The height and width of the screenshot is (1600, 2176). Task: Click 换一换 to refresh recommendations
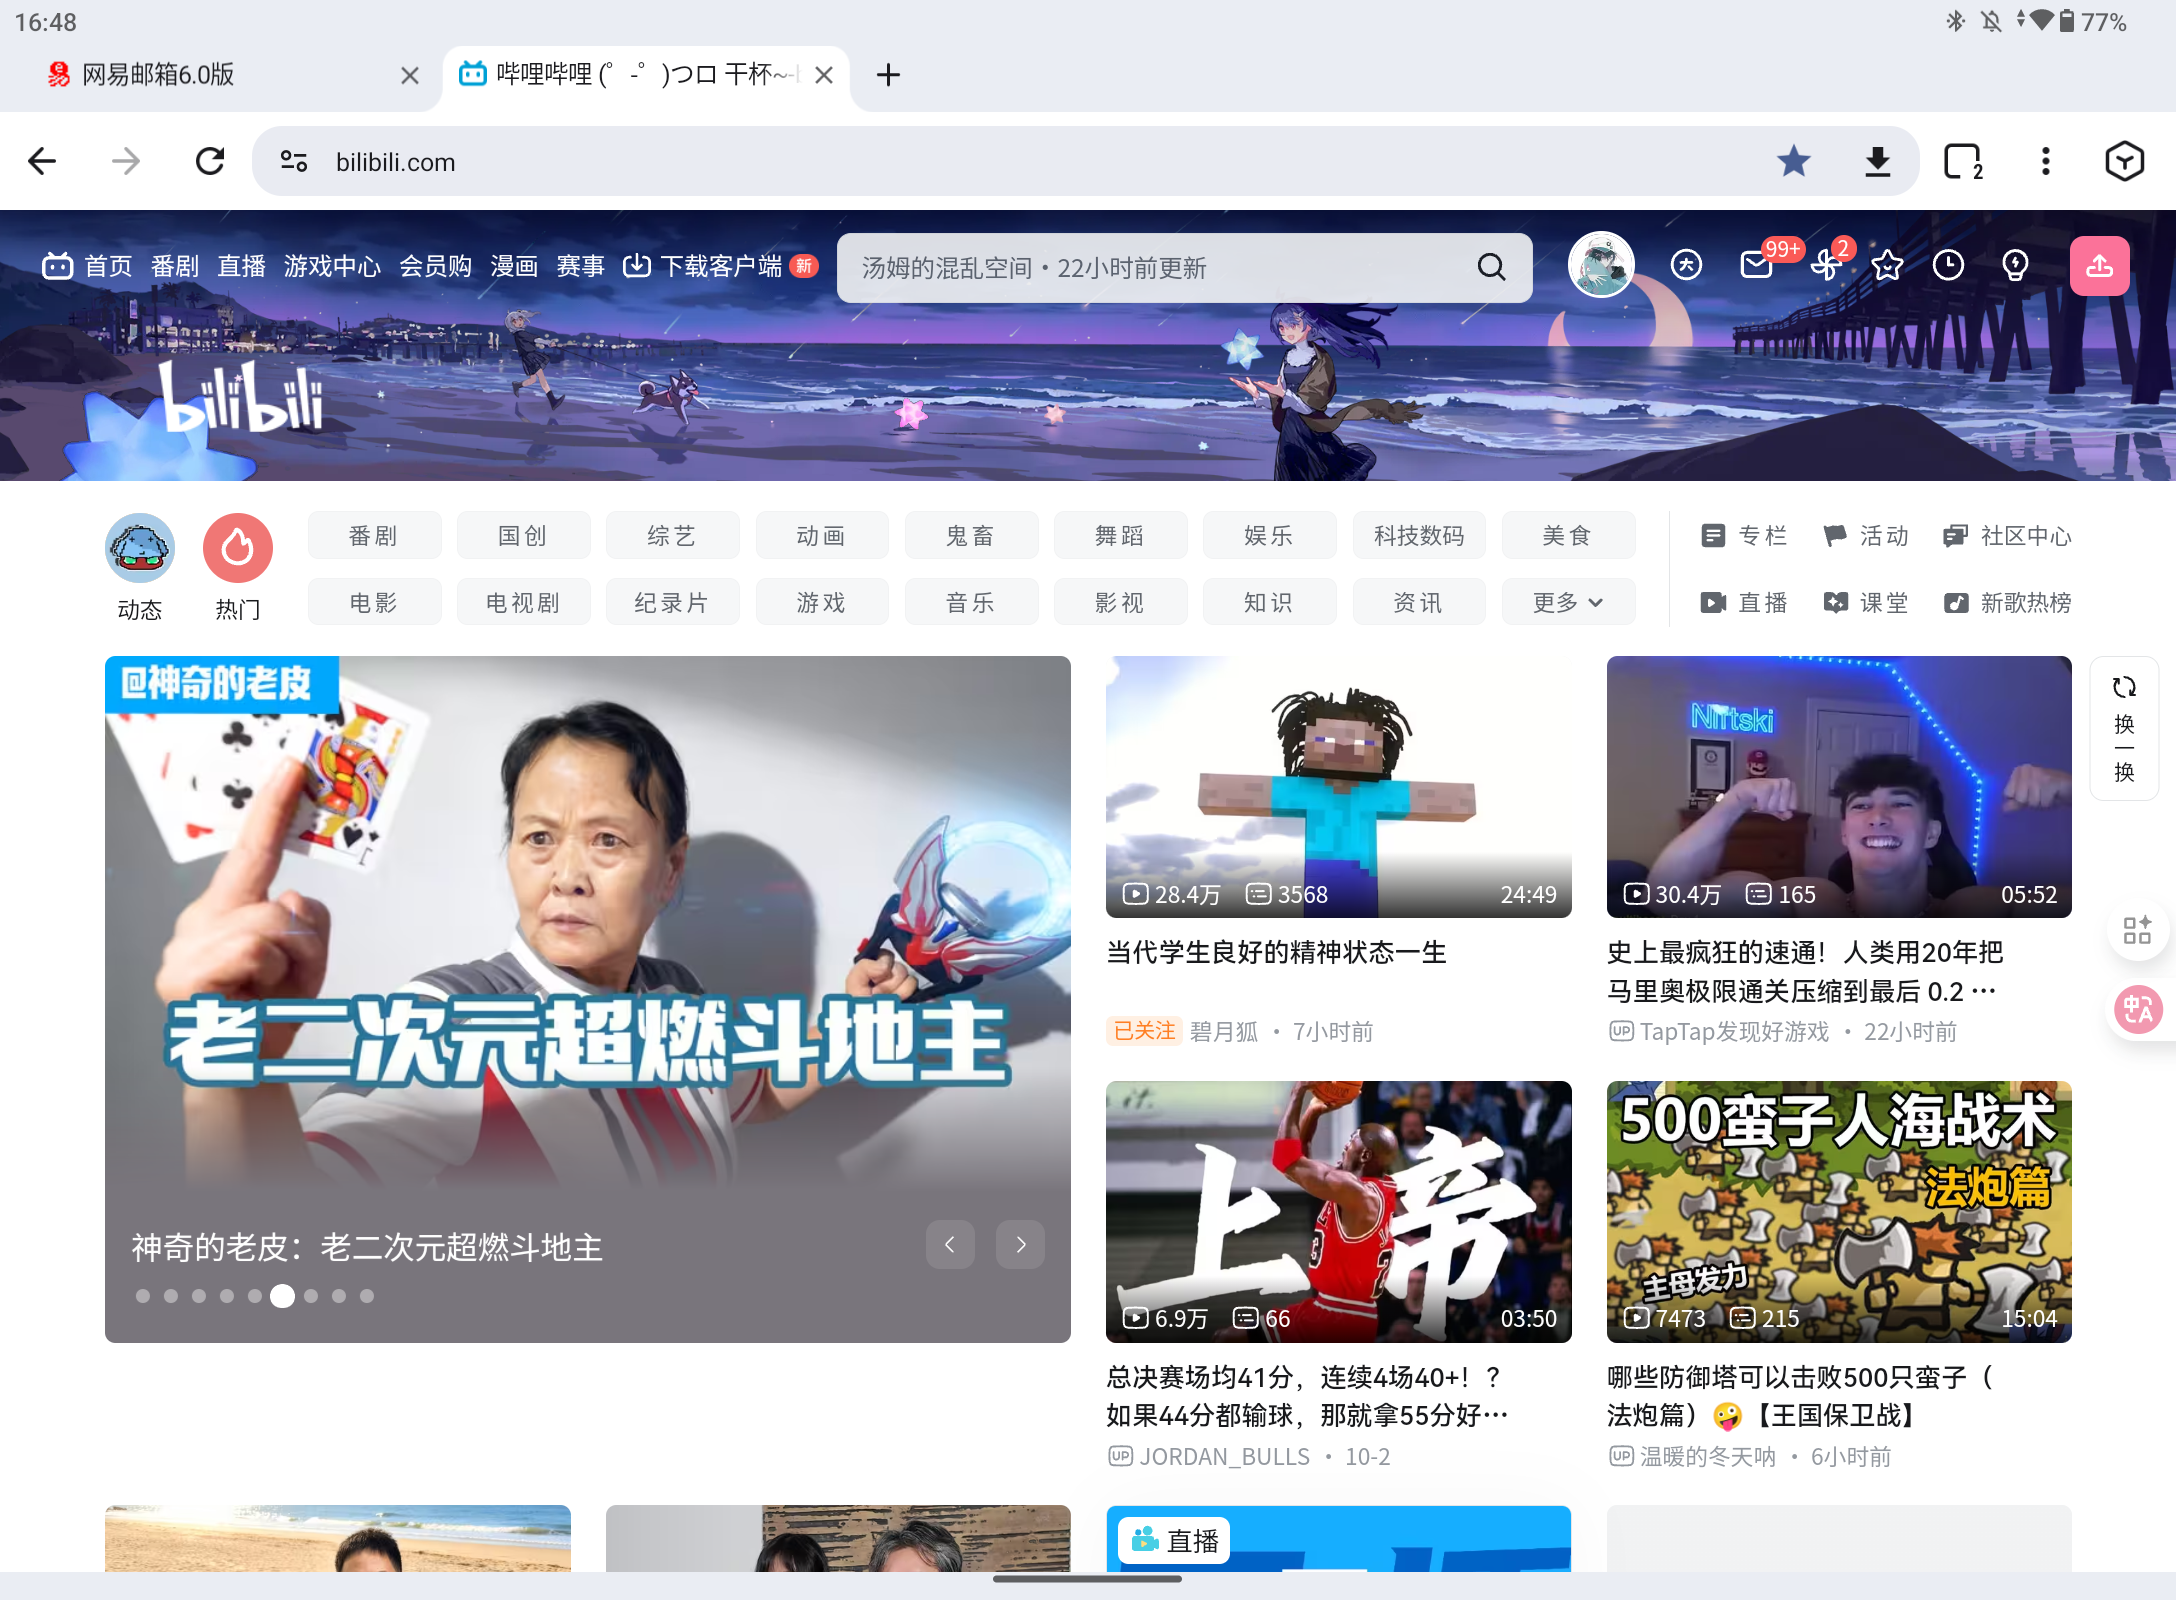(x=2124, y=730)
